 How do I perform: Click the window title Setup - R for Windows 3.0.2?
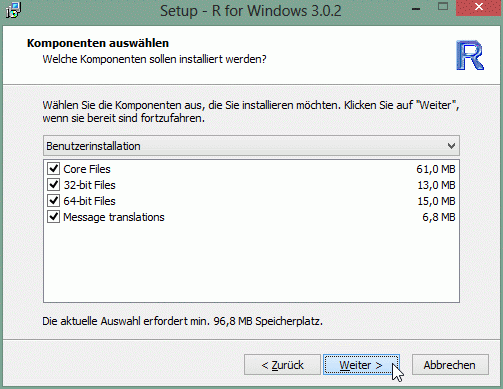tap(251, 11)
